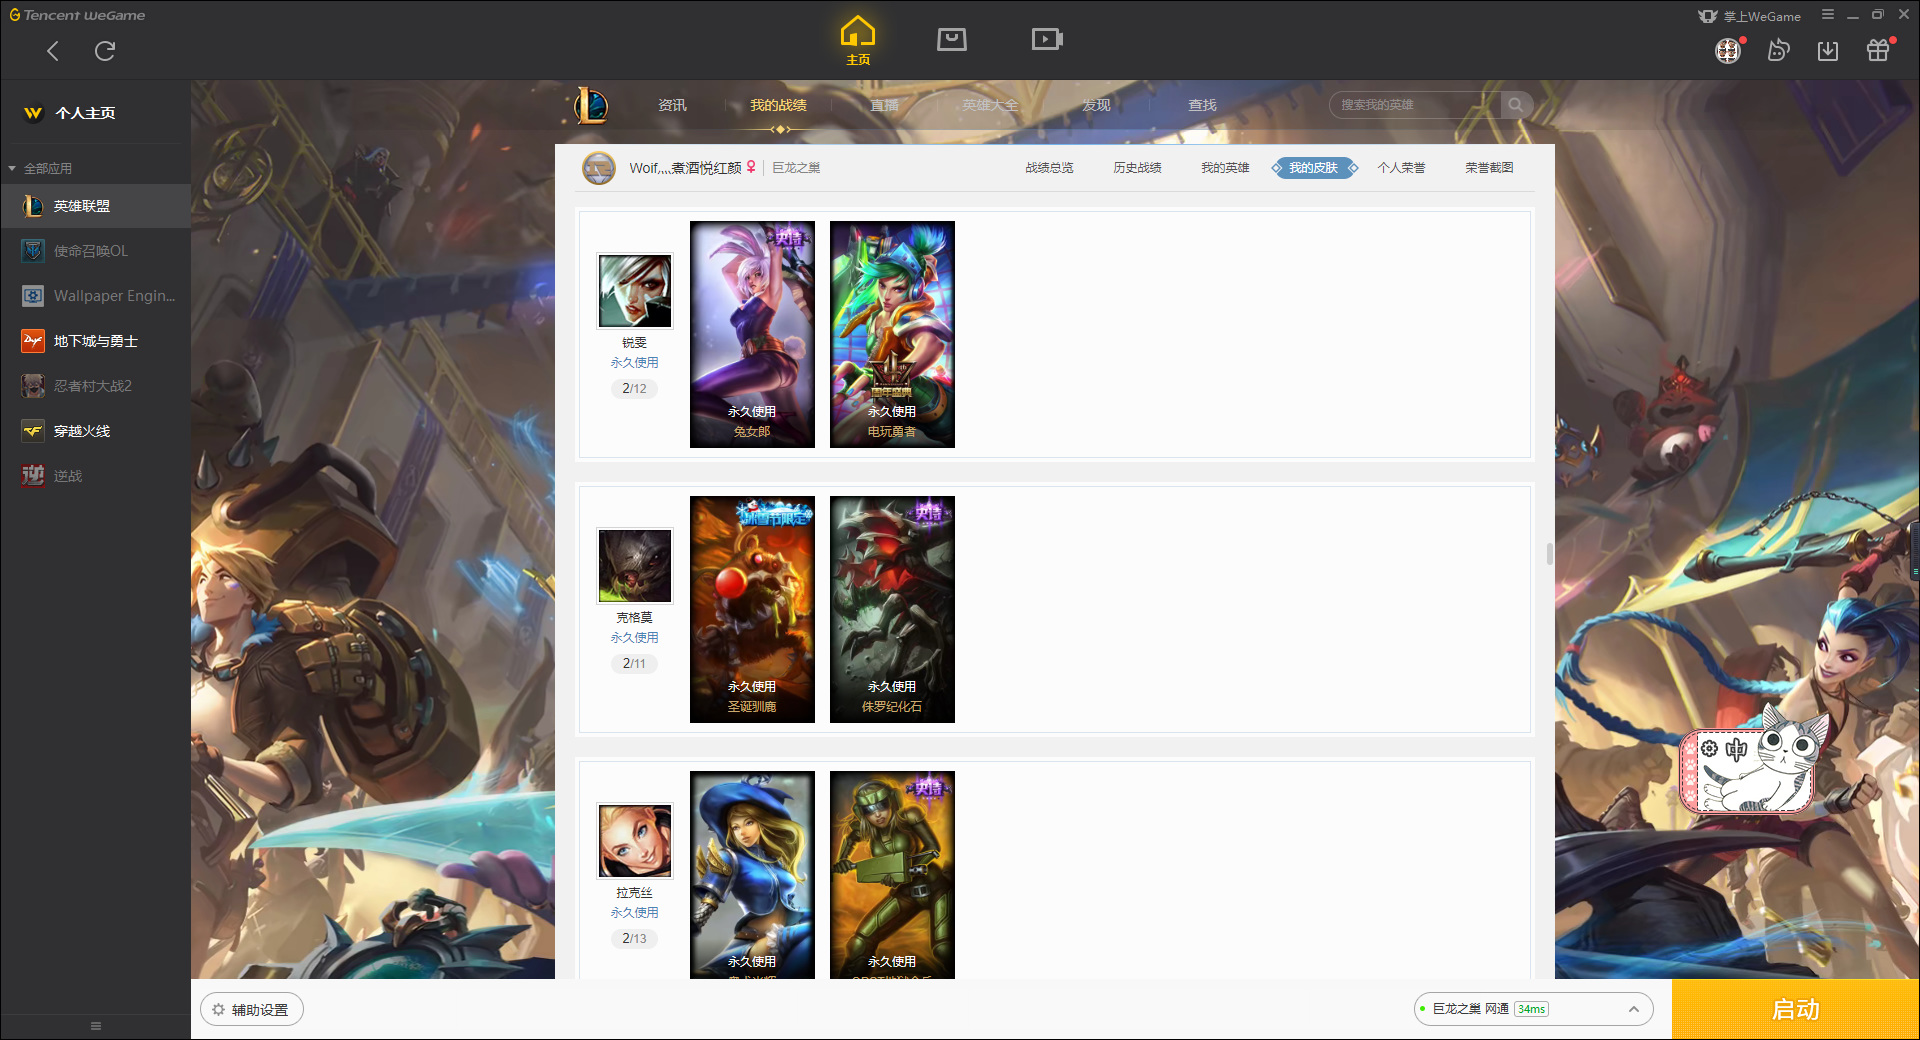
Task: Click the 2/11 skin count badge
Action: (634, 664)
